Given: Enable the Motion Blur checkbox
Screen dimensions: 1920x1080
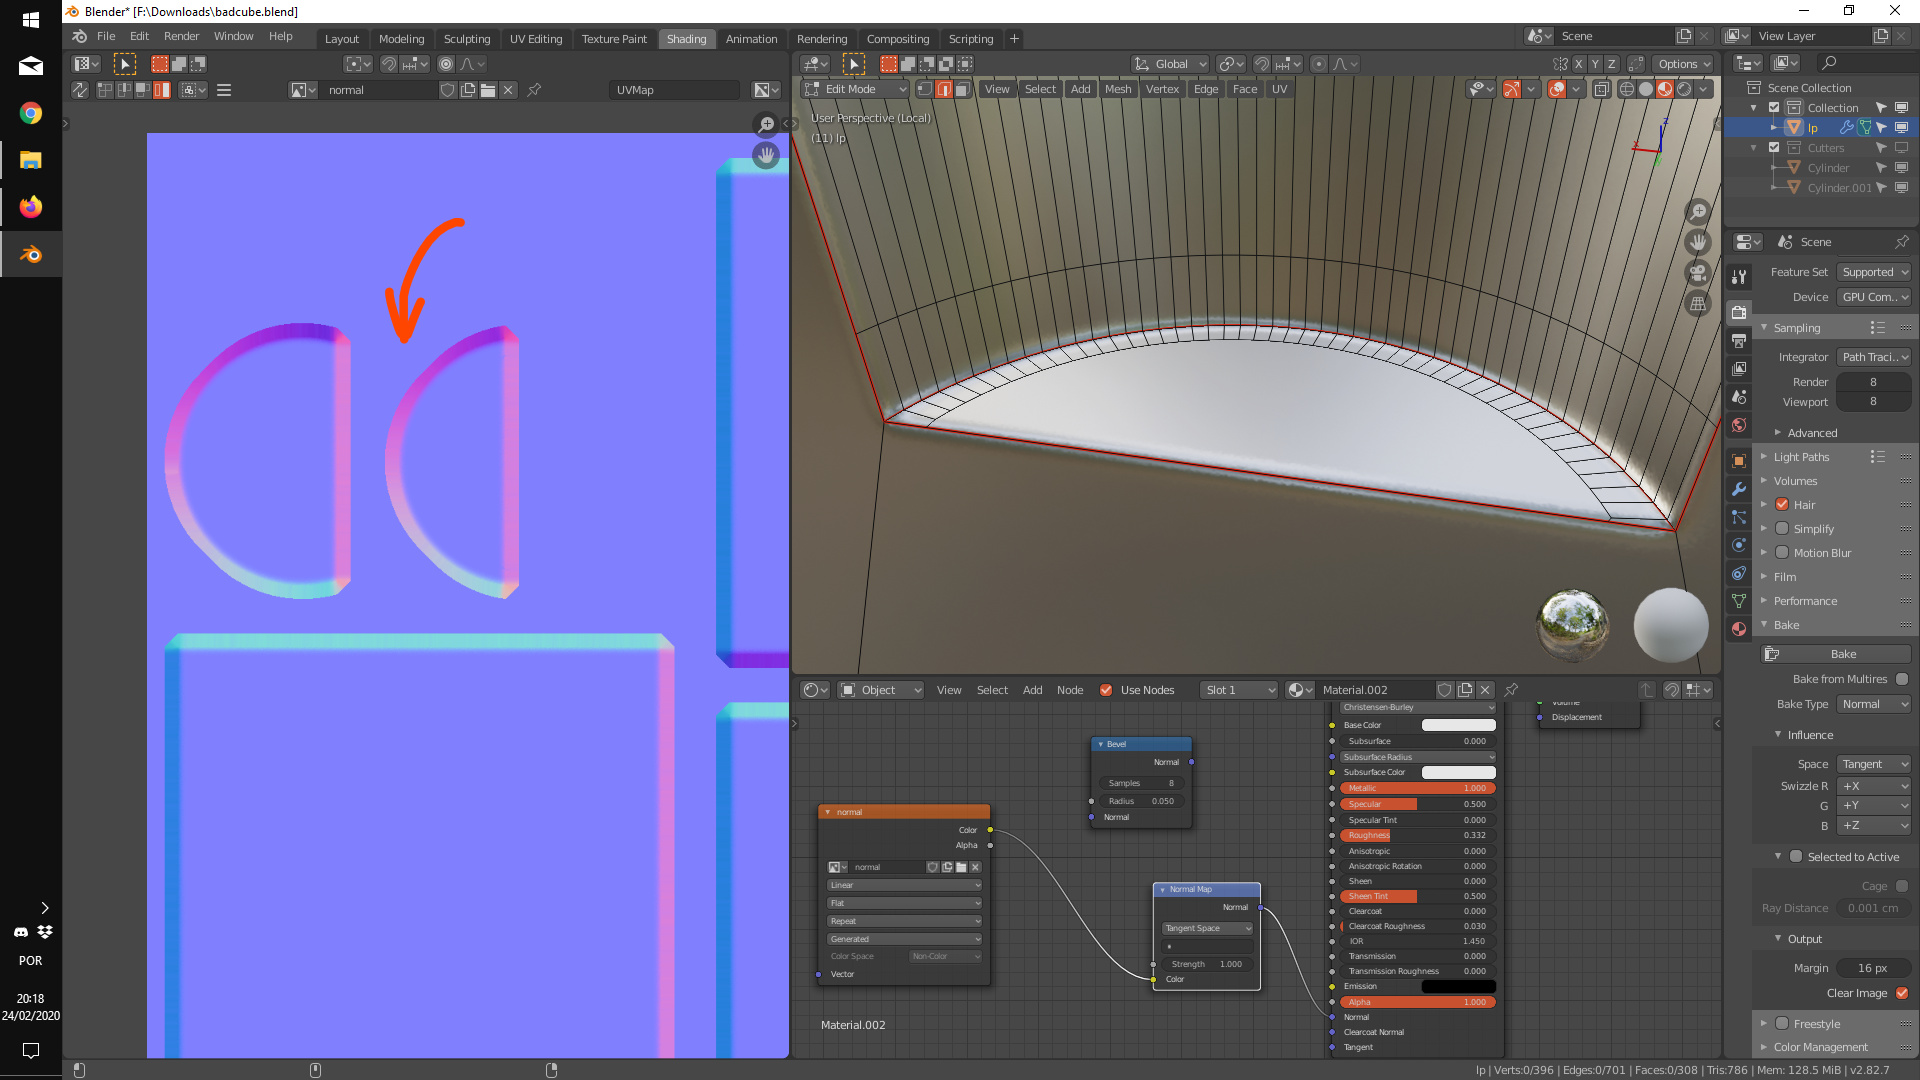Looking at the screenshot, I should (1782, 552).
